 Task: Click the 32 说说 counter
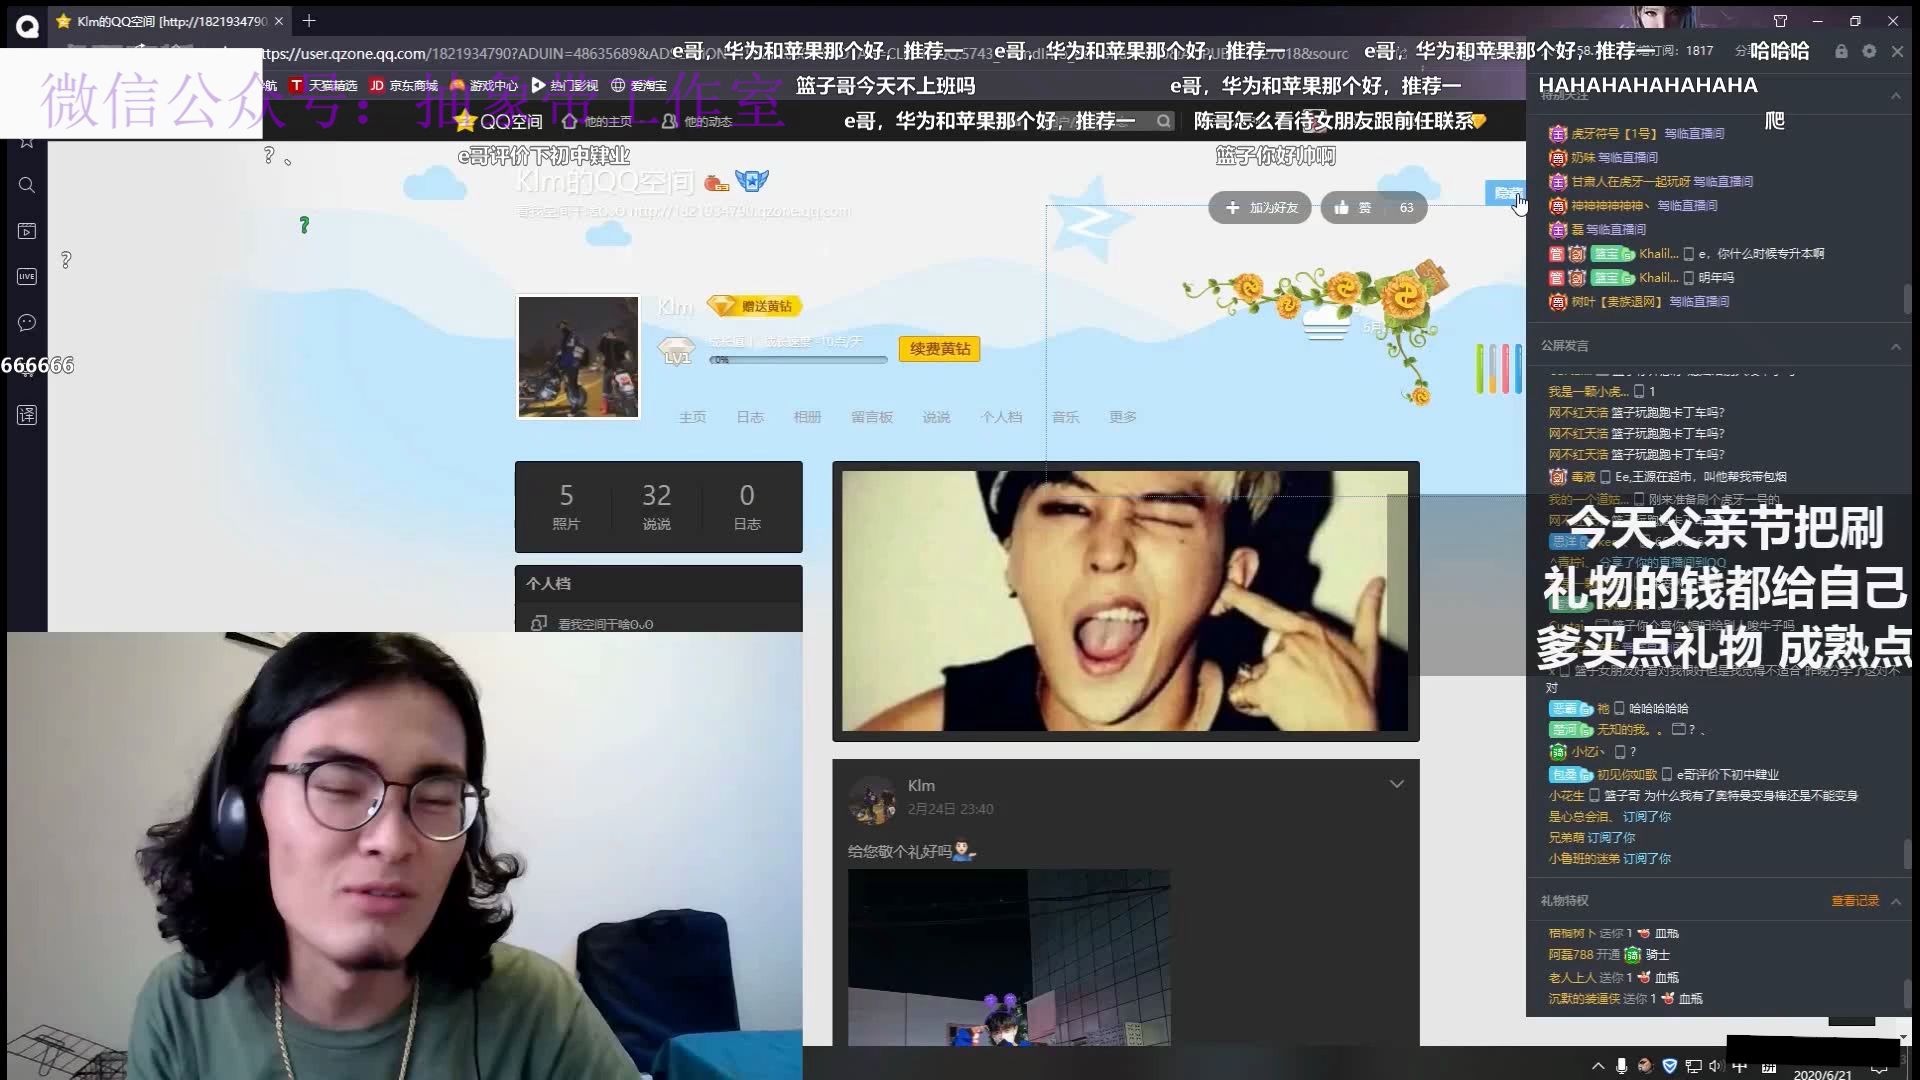656,506
